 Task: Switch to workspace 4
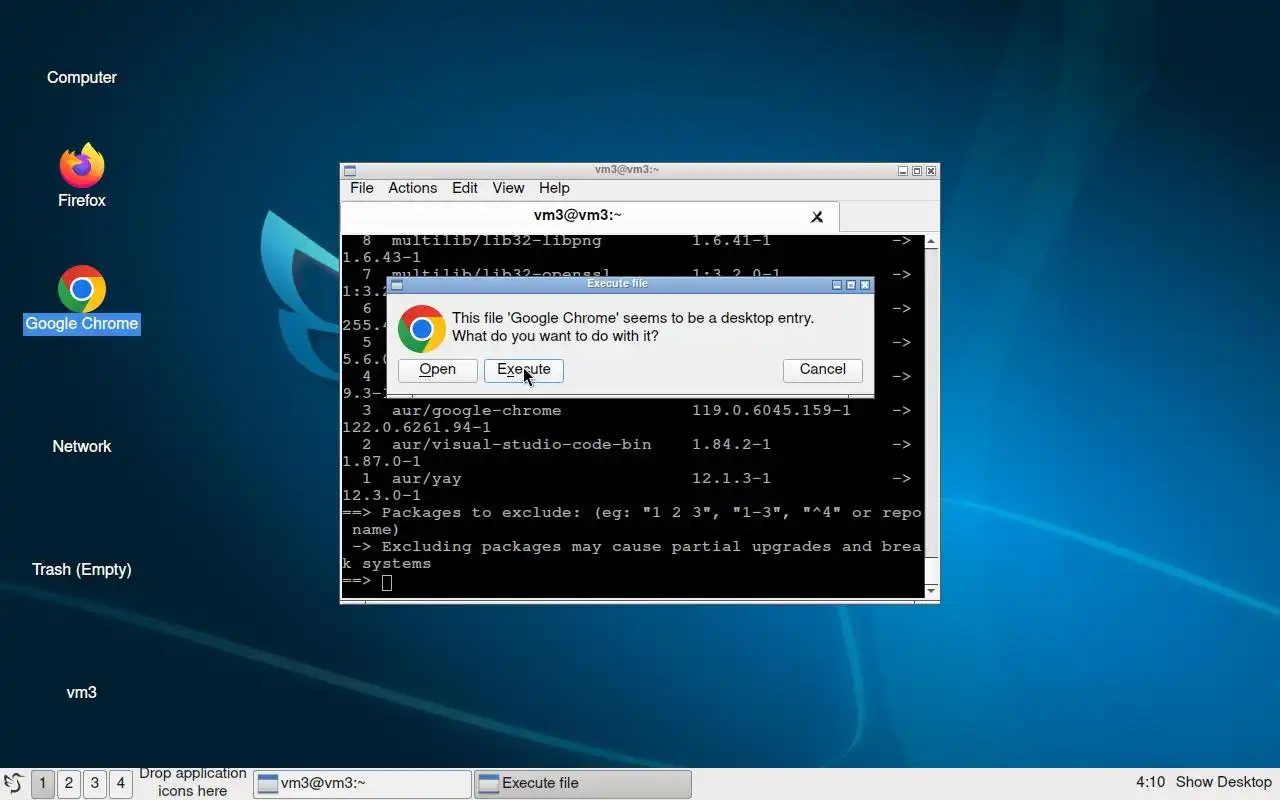[120, 783]
